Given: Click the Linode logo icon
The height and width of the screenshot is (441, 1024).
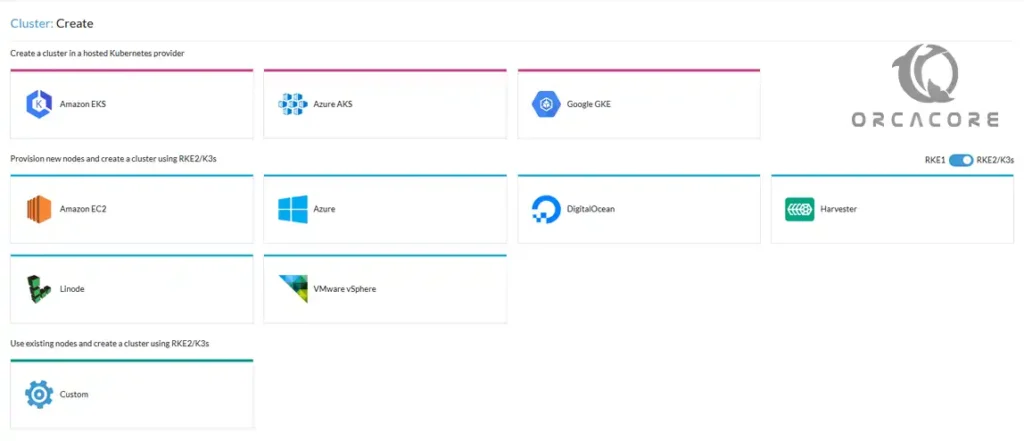Looking at the screenshot, I should pos(39,289).
